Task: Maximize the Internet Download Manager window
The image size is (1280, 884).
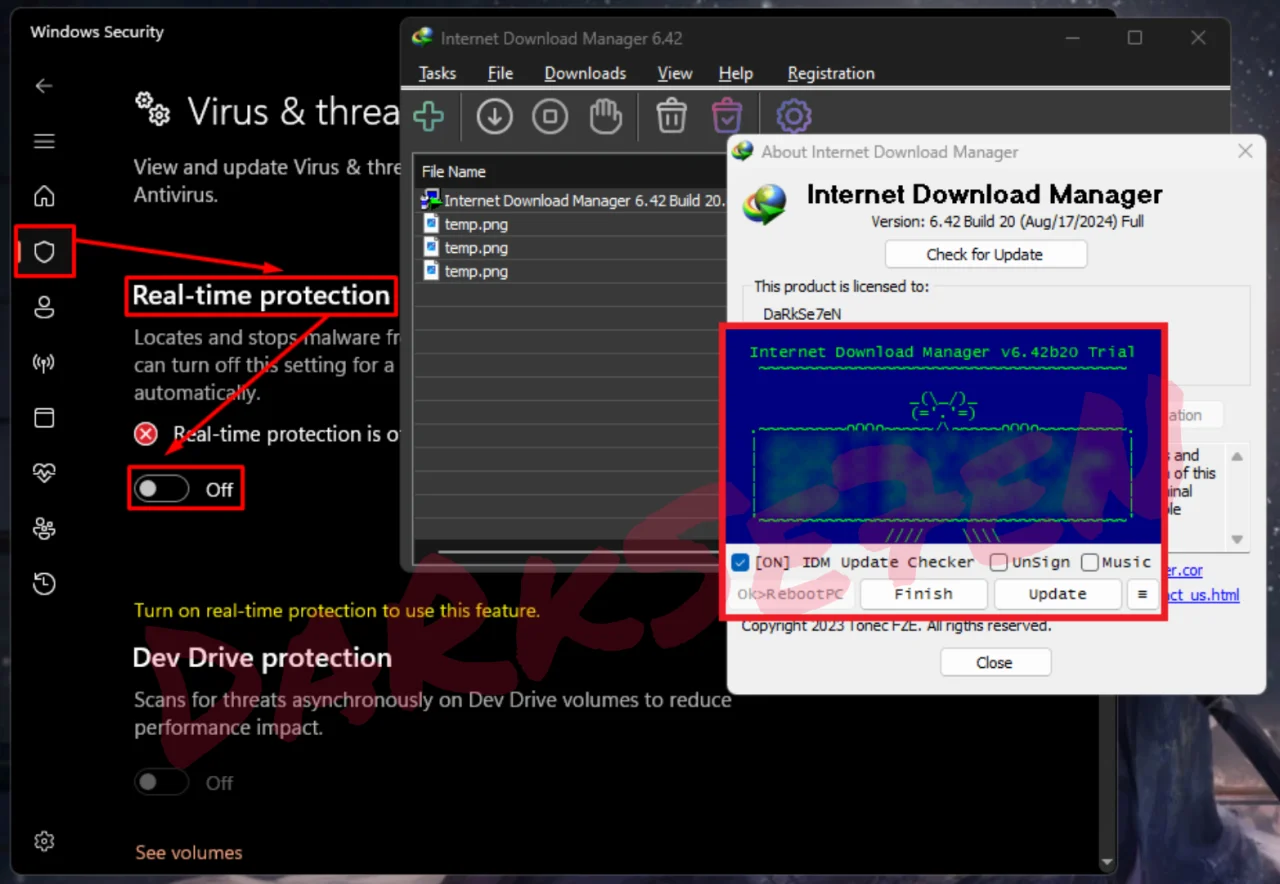Action: coord(1135,38)
